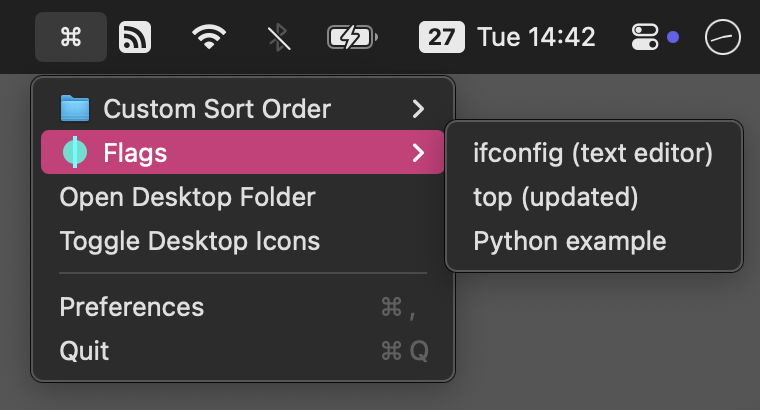Screen dimensions: 760x410
Task: Open Control Center toggles icon
Action: pos(643,38)
